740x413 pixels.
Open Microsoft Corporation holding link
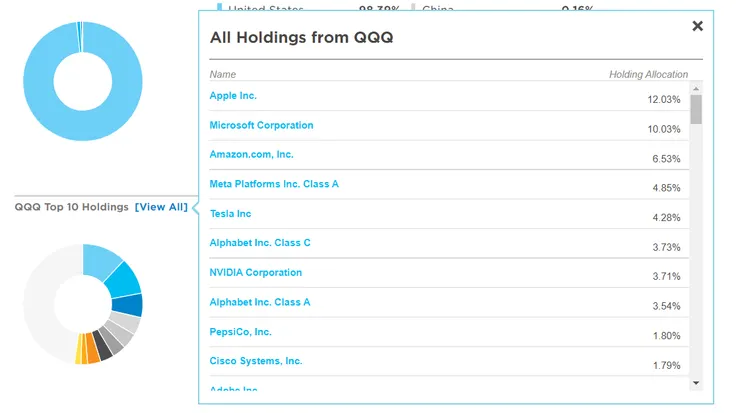[261, 126]
